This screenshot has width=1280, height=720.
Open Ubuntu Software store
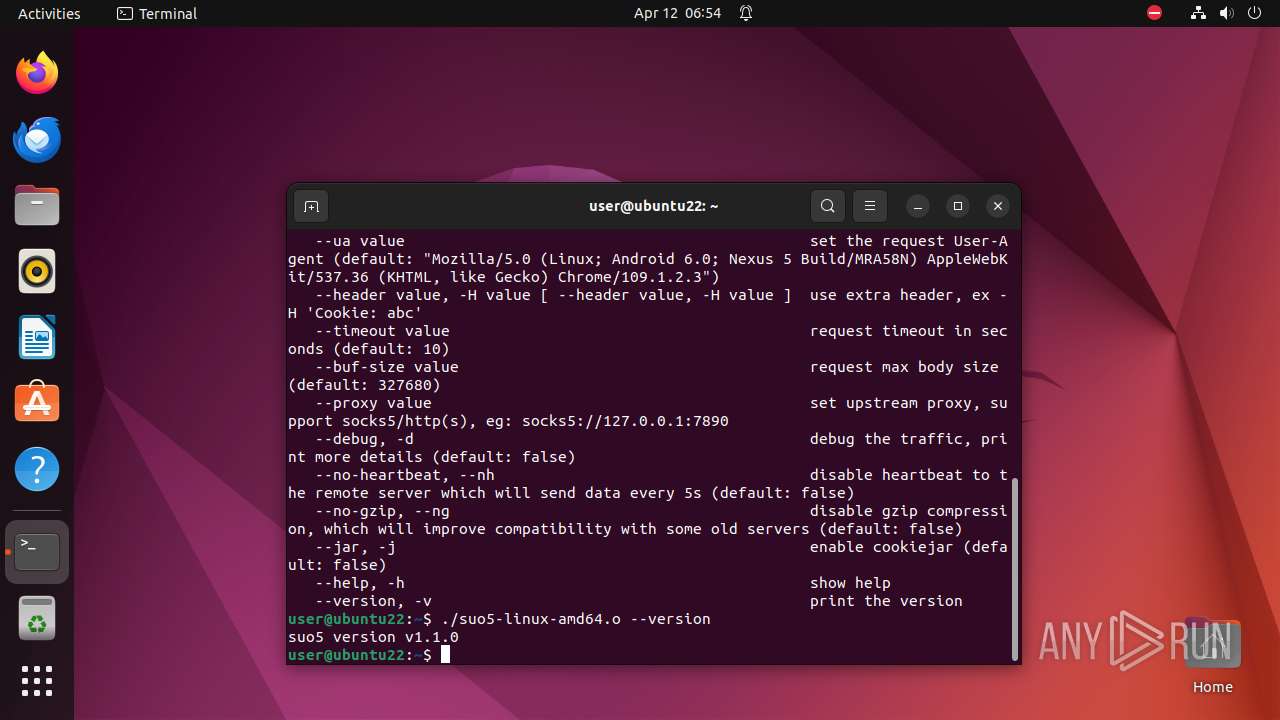click(37, 403)
